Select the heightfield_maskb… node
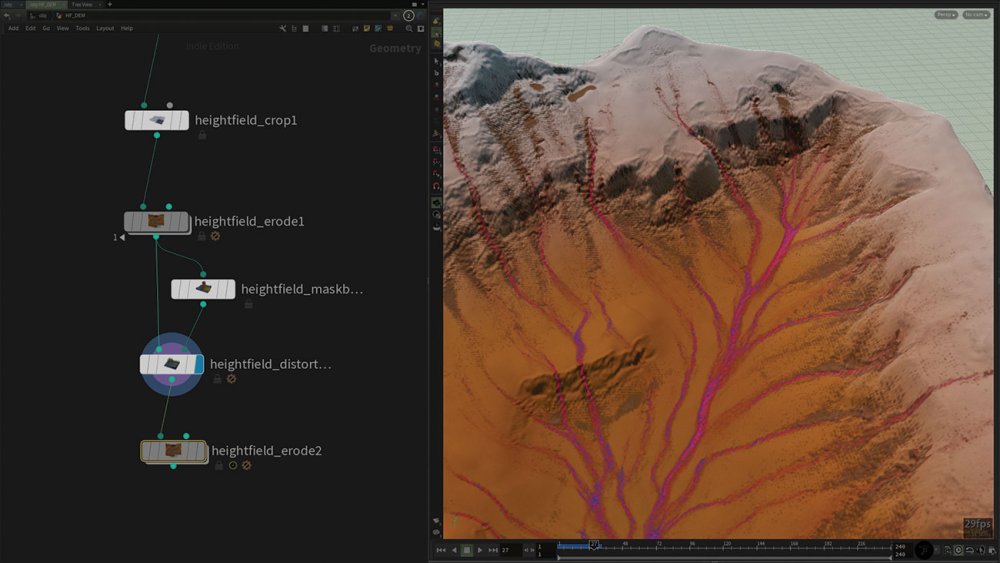1000x563 pixels. [x=203, y=289]
